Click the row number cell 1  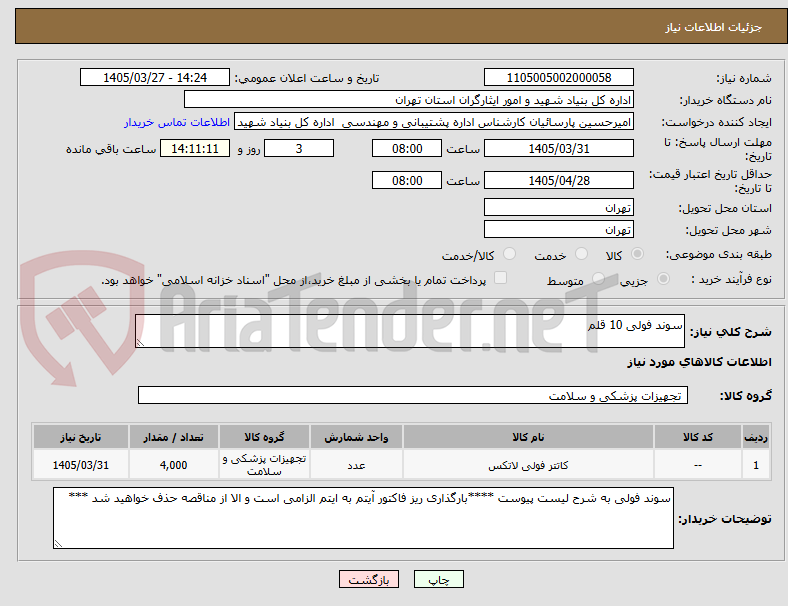click(755, 465)
